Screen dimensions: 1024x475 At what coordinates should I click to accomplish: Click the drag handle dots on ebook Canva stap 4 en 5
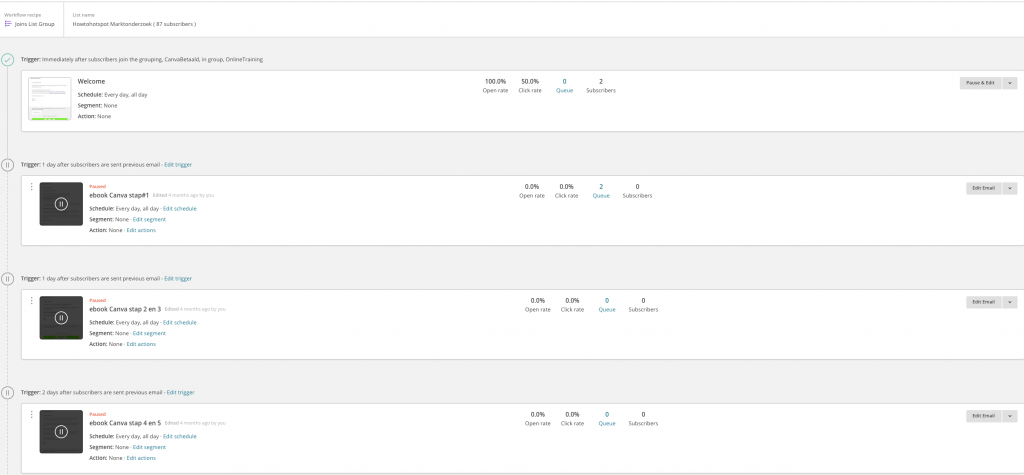point(32,415)
